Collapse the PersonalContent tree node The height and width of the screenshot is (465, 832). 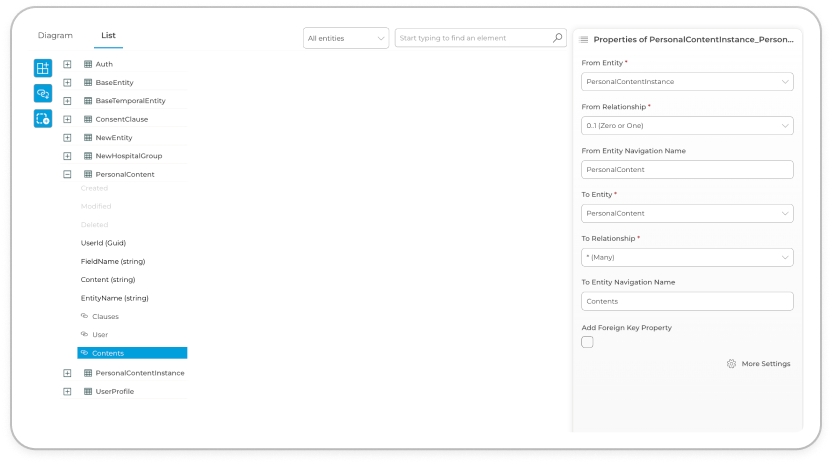(67, 174)
